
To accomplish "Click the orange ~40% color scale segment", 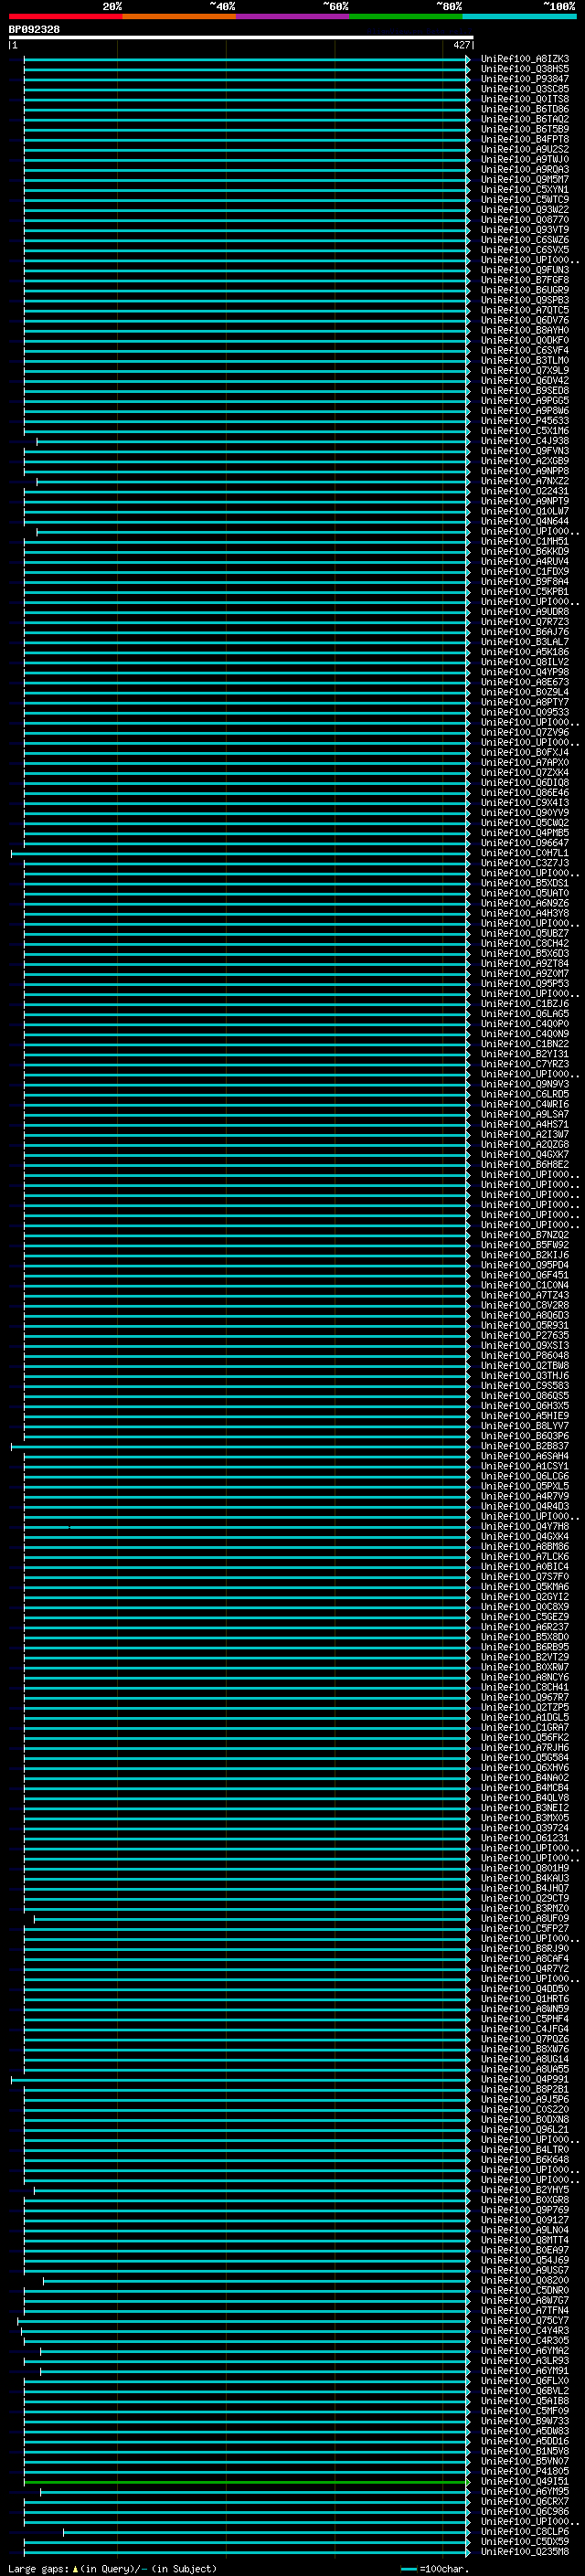I will pos(179,16).
